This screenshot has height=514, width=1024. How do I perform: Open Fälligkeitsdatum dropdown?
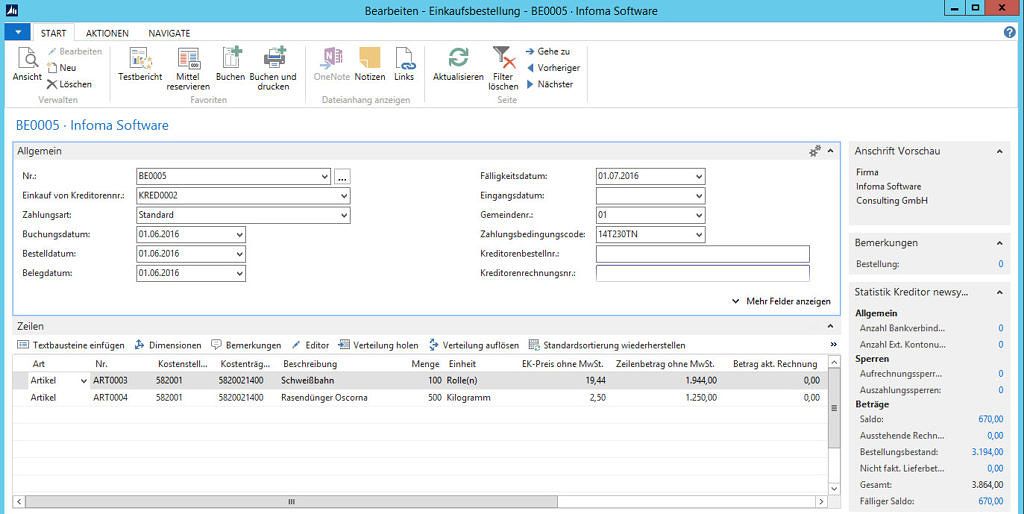[x=699, y=176]
